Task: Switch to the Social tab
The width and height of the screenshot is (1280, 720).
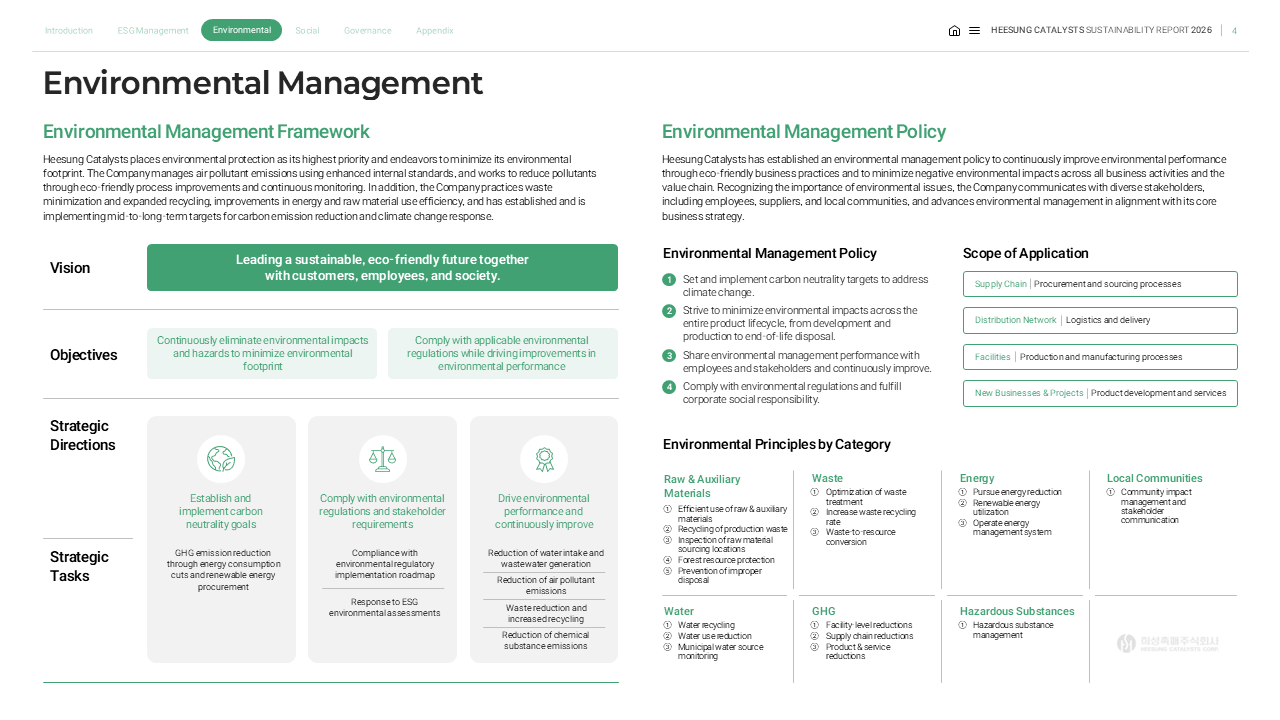Action: (x=307, y=31)
